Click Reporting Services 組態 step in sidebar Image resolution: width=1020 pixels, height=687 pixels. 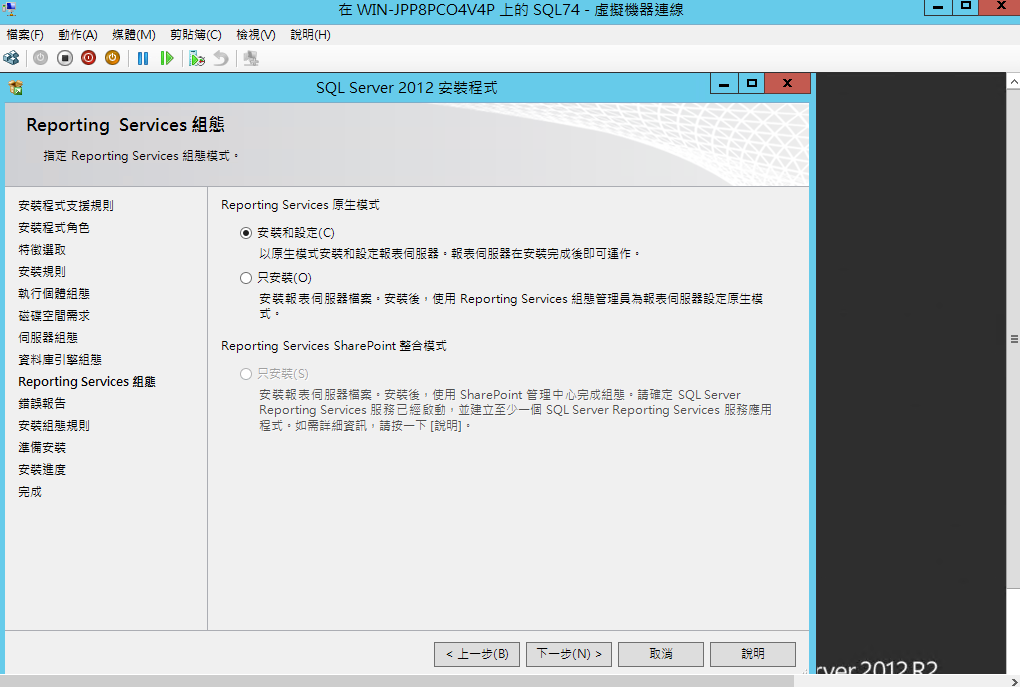coord(87,382)
